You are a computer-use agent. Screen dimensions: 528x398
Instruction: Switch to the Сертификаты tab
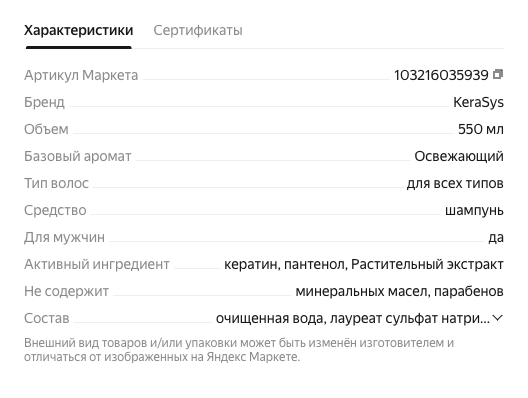point(198,30)
